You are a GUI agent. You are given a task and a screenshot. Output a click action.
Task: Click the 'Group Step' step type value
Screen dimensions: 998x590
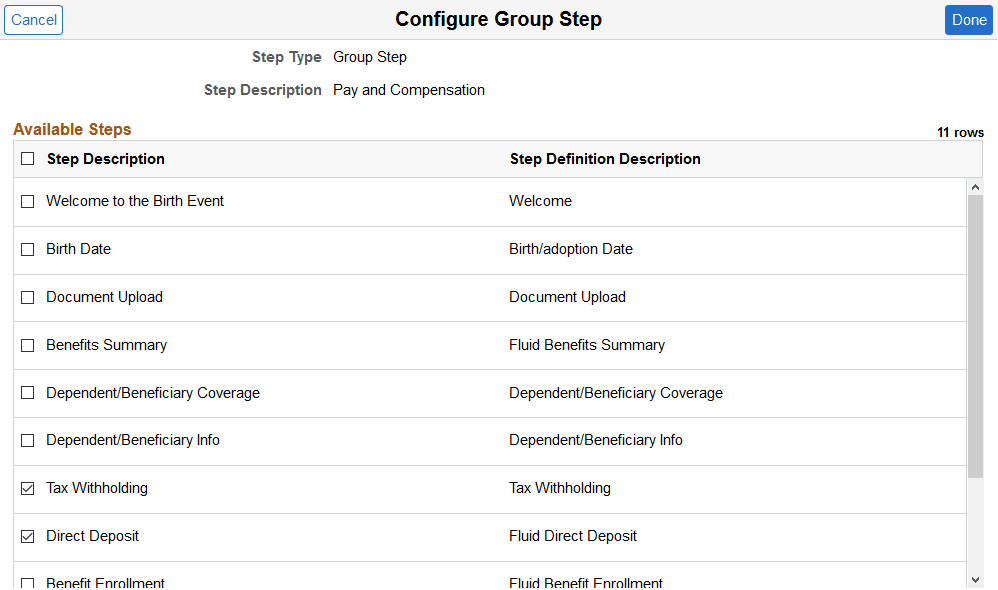point(370,57)
